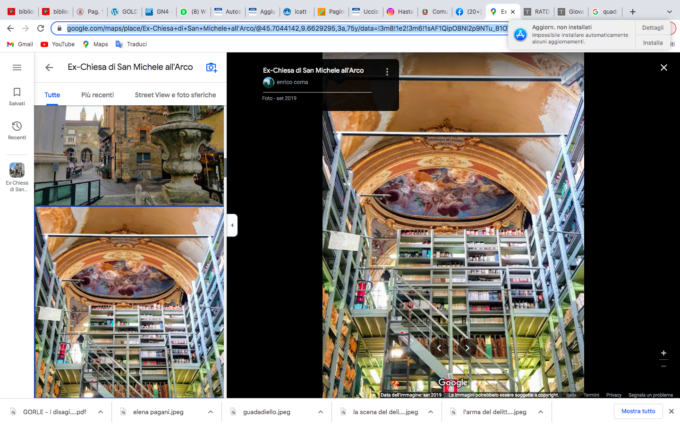Expand options for elena pagani.jpeg download
This screenshot has height=425, width=680.
click(x=210, y=412)
